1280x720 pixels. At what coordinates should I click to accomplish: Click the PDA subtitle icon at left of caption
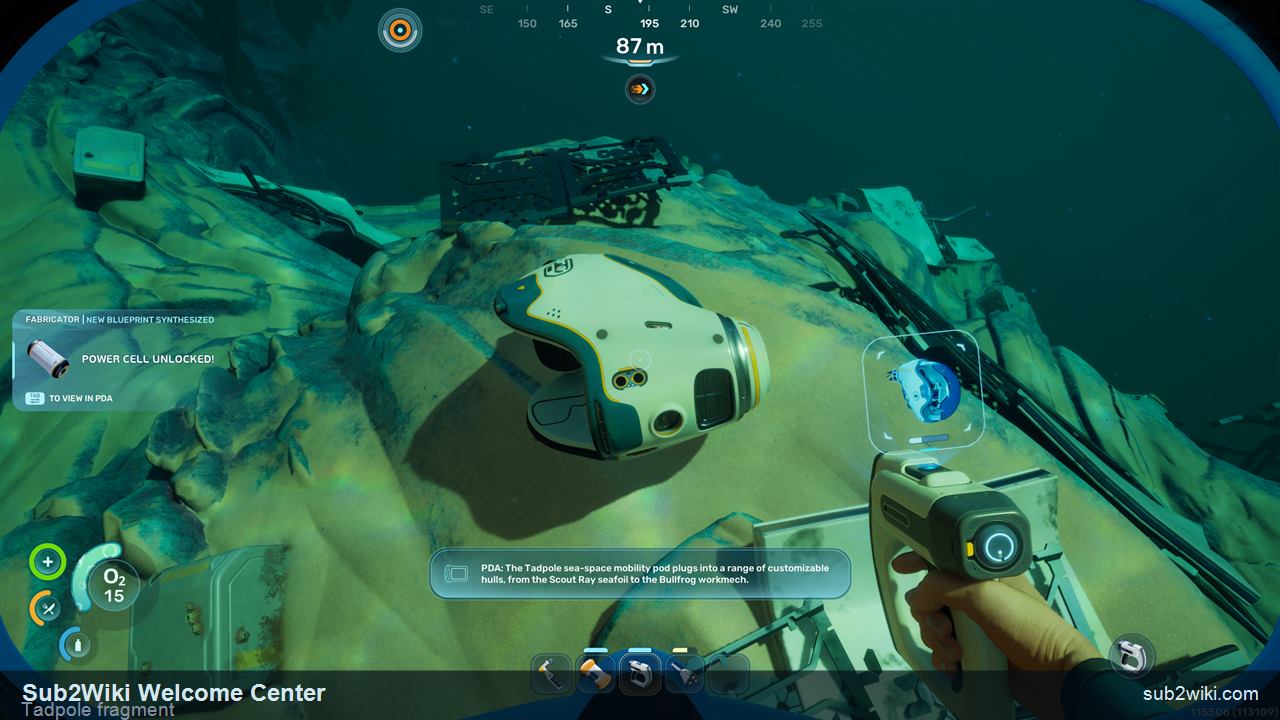pyautogui.click(x=456, y=574)
